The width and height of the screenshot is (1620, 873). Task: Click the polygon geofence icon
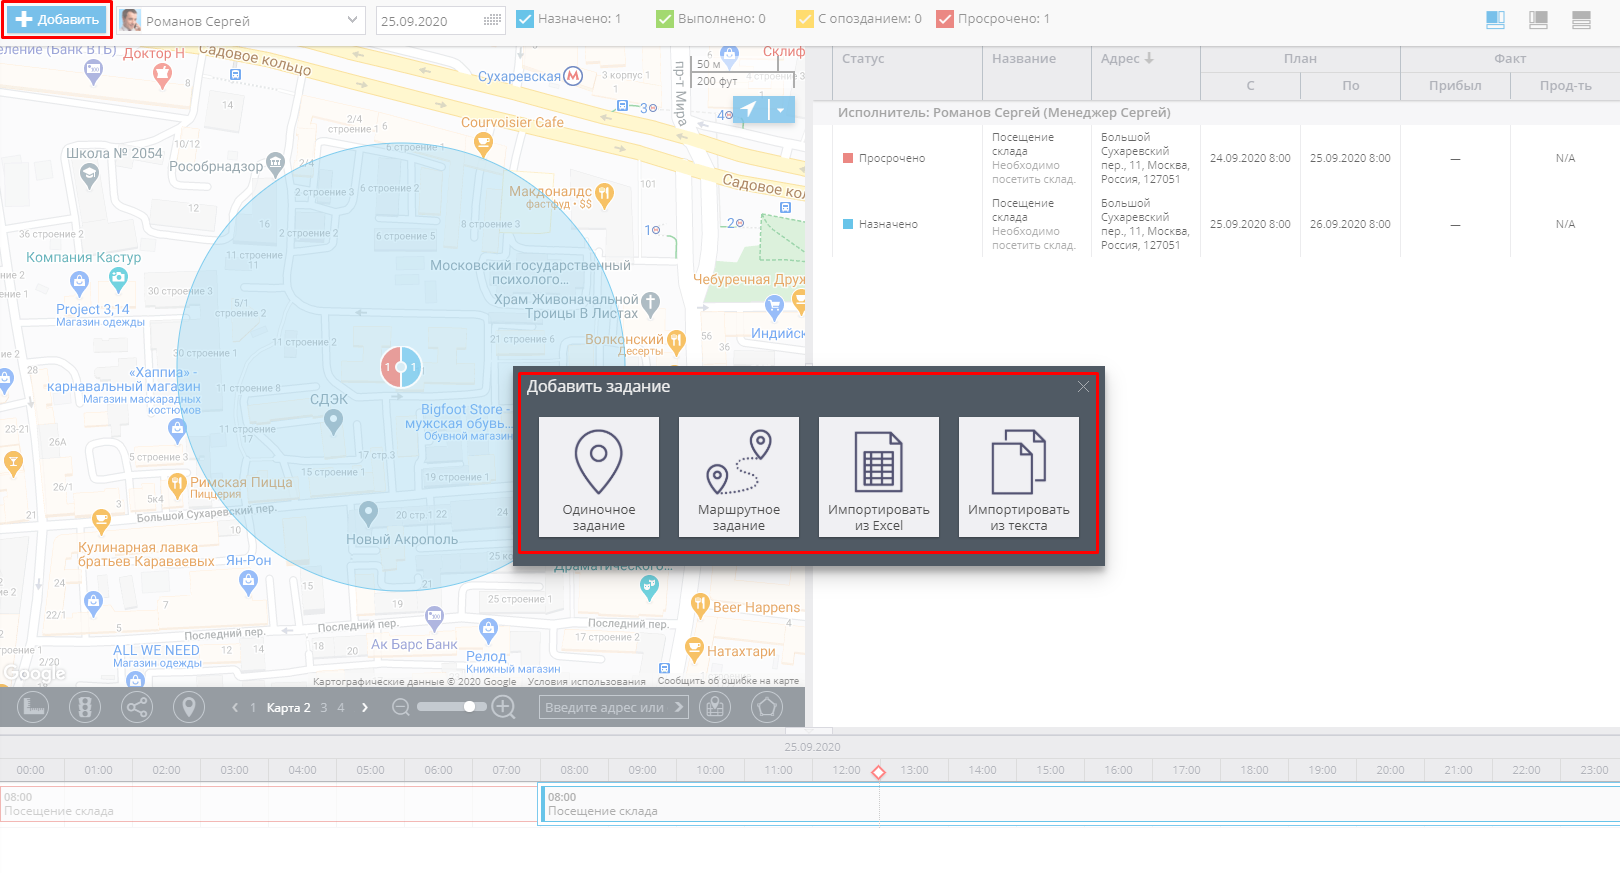[766, 707]
